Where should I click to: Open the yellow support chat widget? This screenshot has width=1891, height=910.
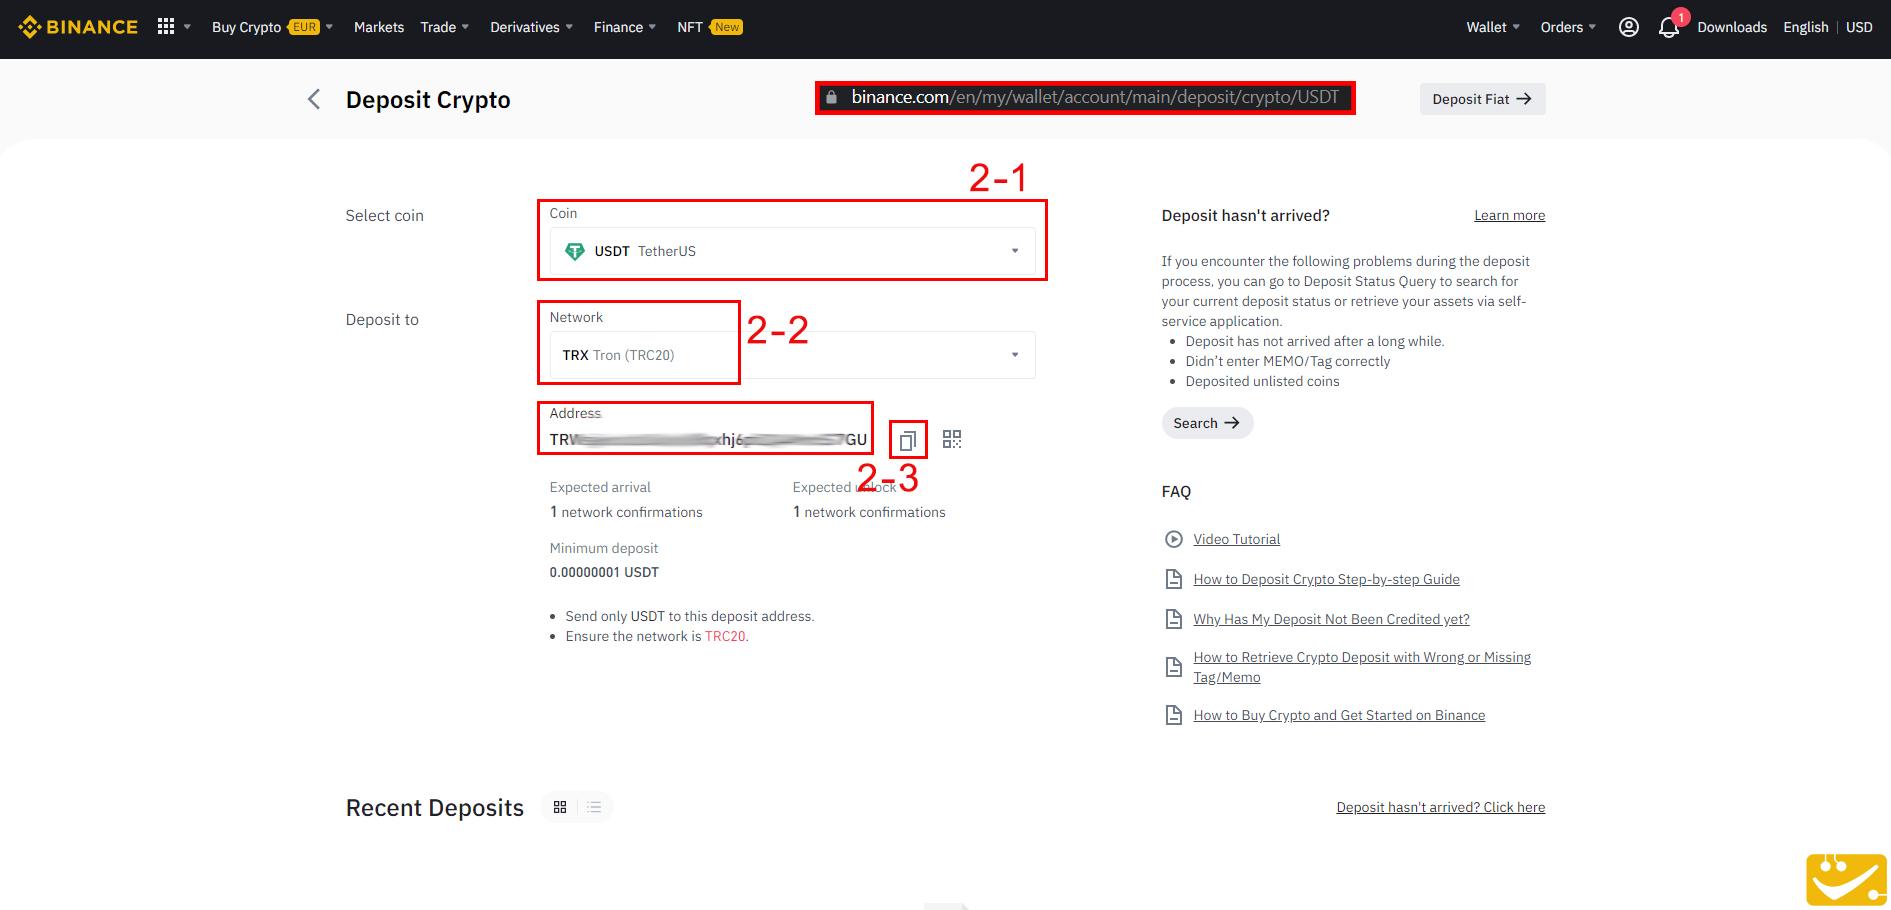pos(1846,879)
